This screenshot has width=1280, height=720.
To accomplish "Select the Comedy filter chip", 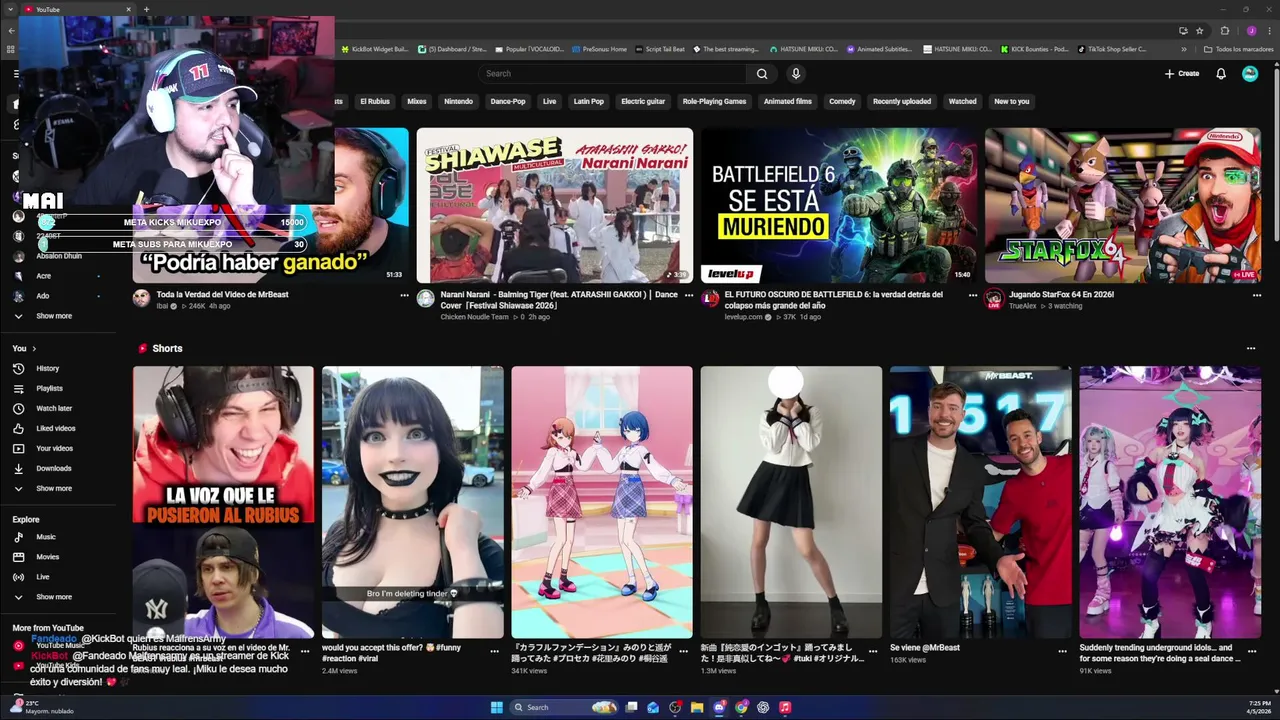I will point(842,101).
